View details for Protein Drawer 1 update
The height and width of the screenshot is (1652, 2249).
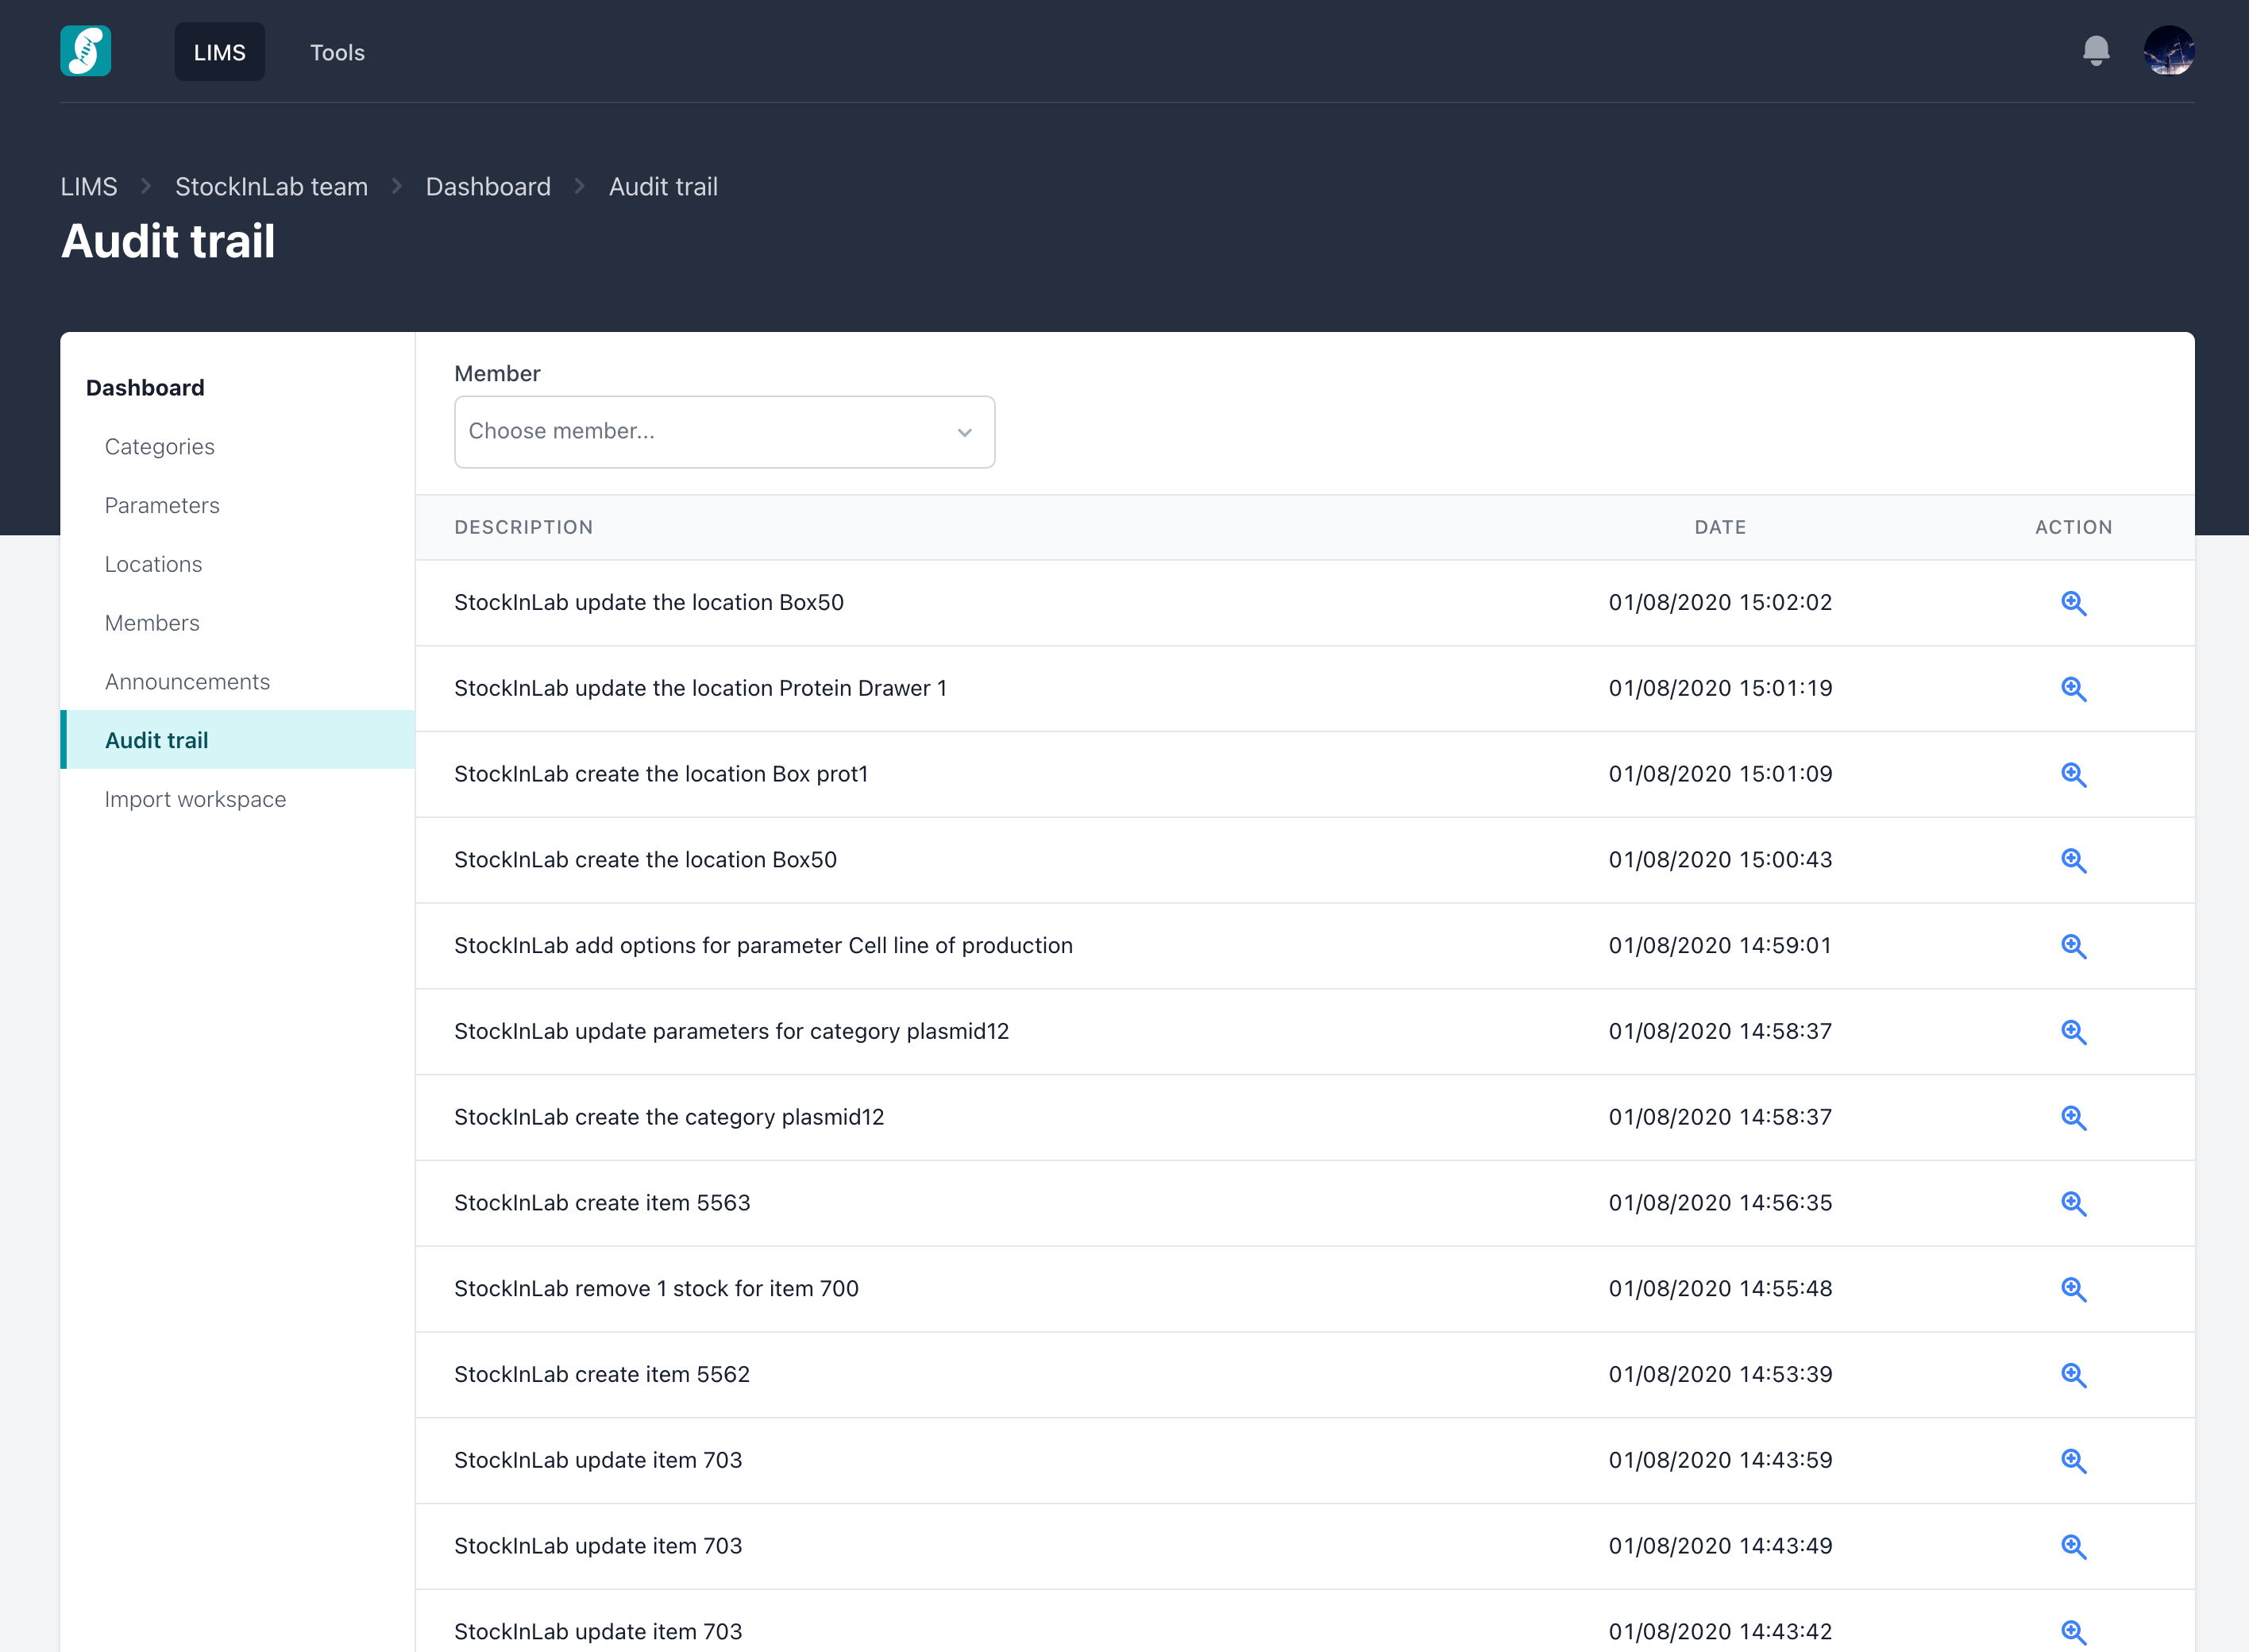2073,689
